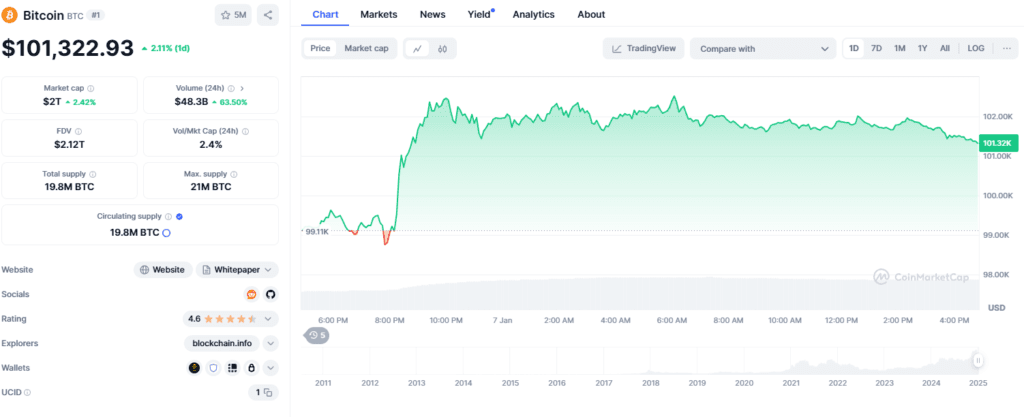
Task: Set the chart range to All
Action: point(944,48)
